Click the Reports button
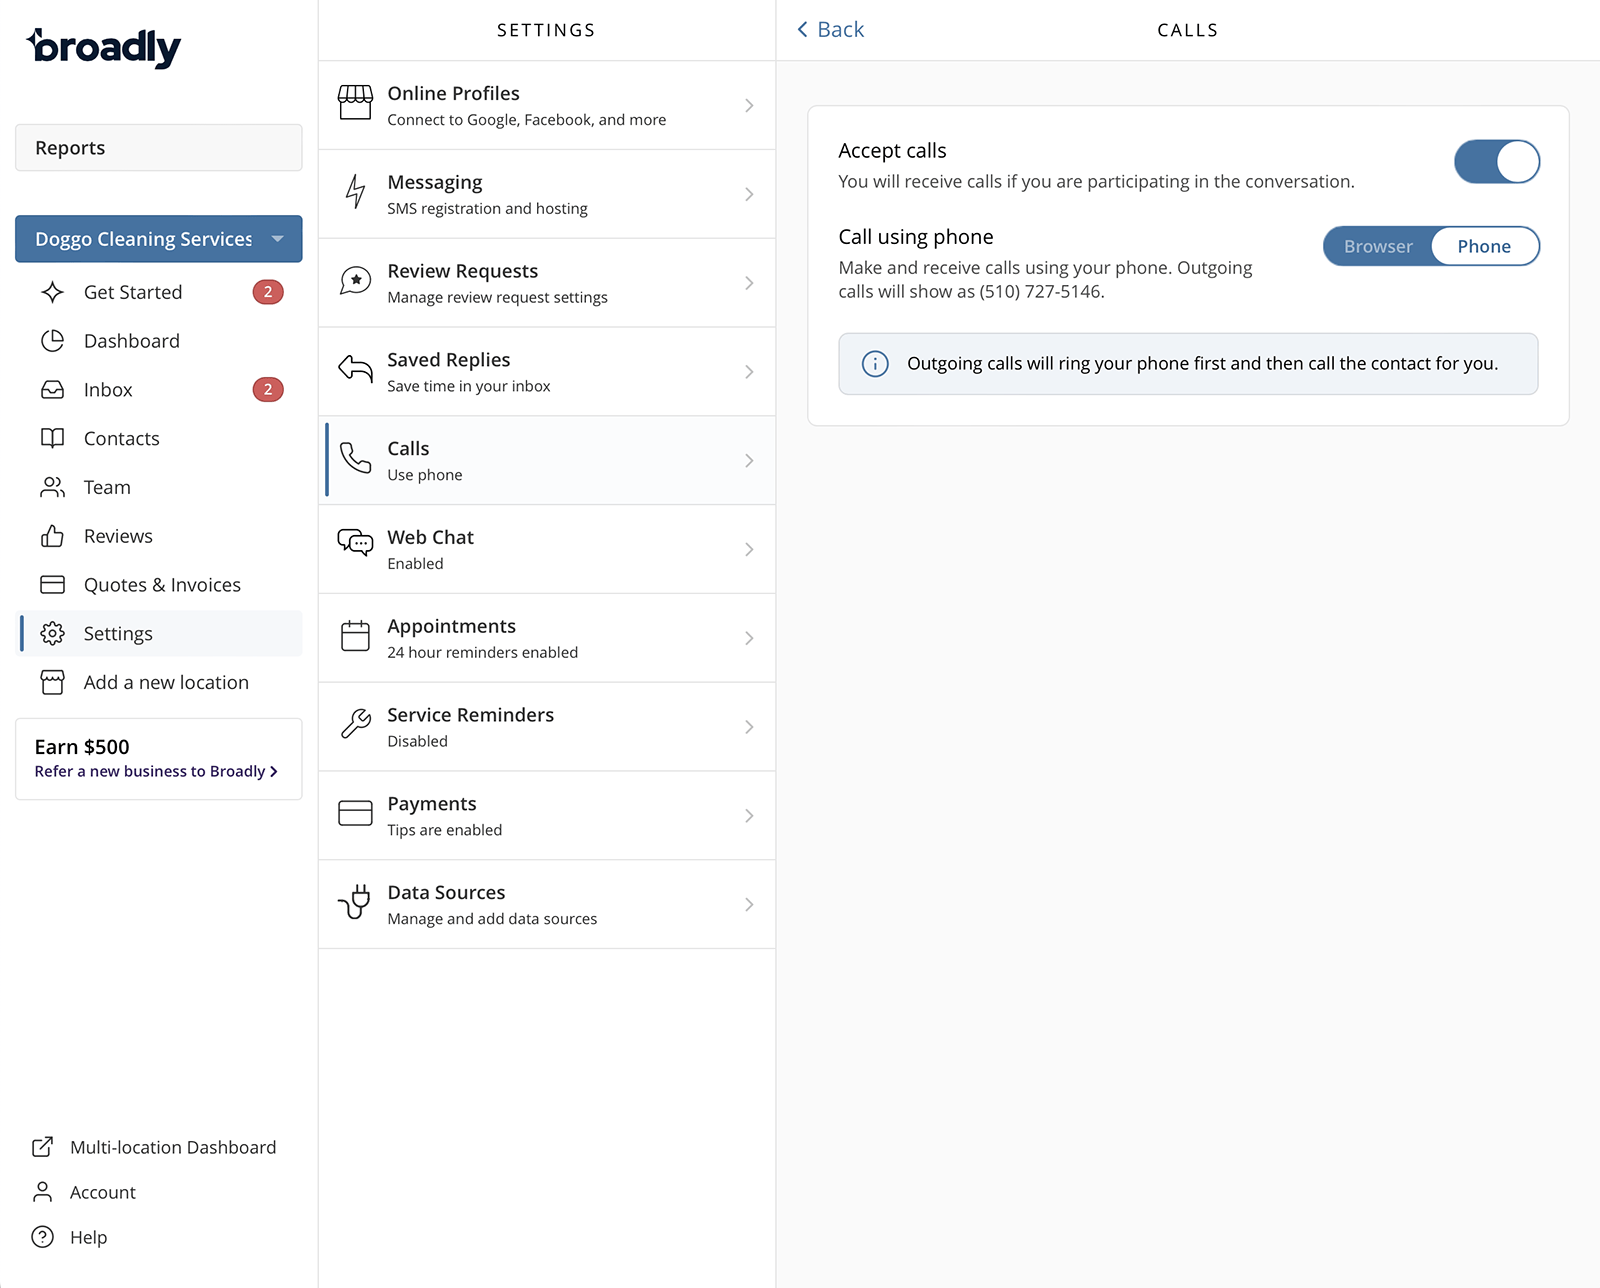The height and width of the screenshot is (1288, 1600). 159,148
